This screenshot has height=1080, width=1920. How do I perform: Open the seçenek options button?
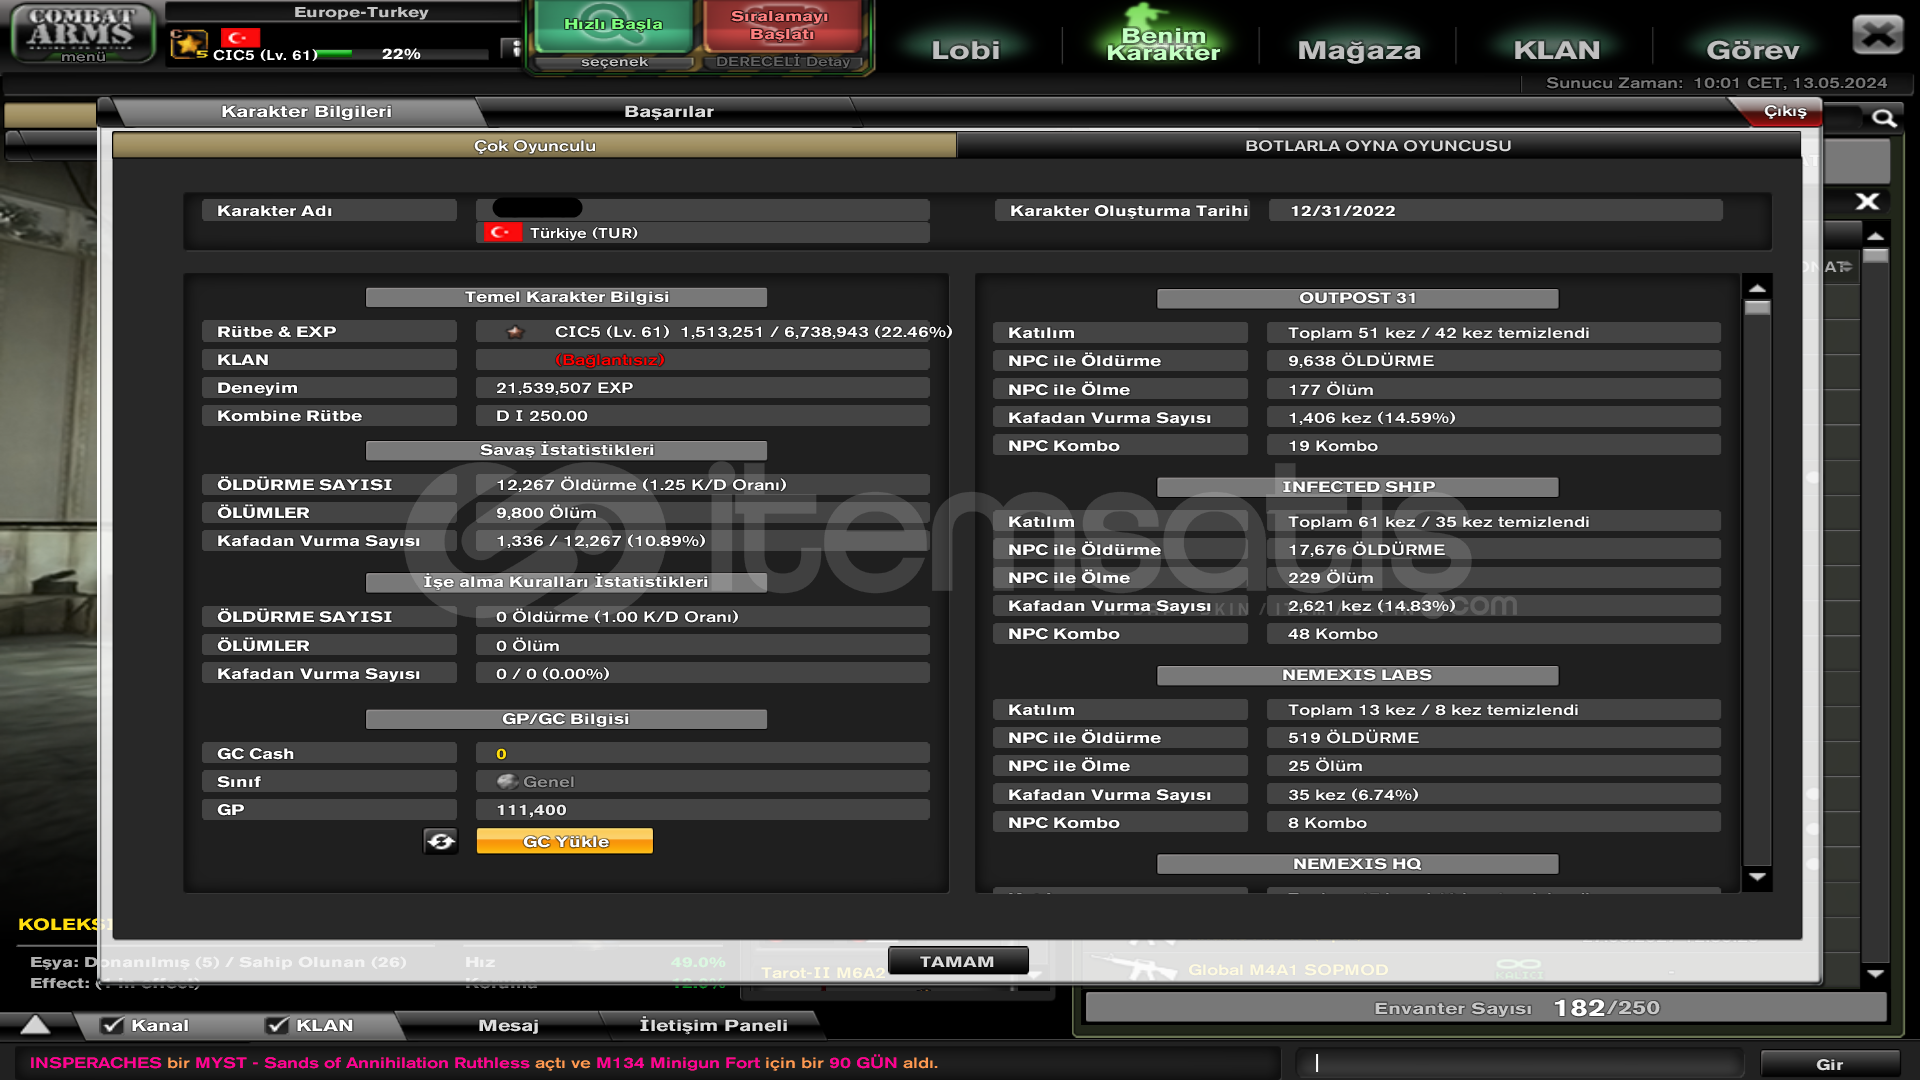click(614, 62)
